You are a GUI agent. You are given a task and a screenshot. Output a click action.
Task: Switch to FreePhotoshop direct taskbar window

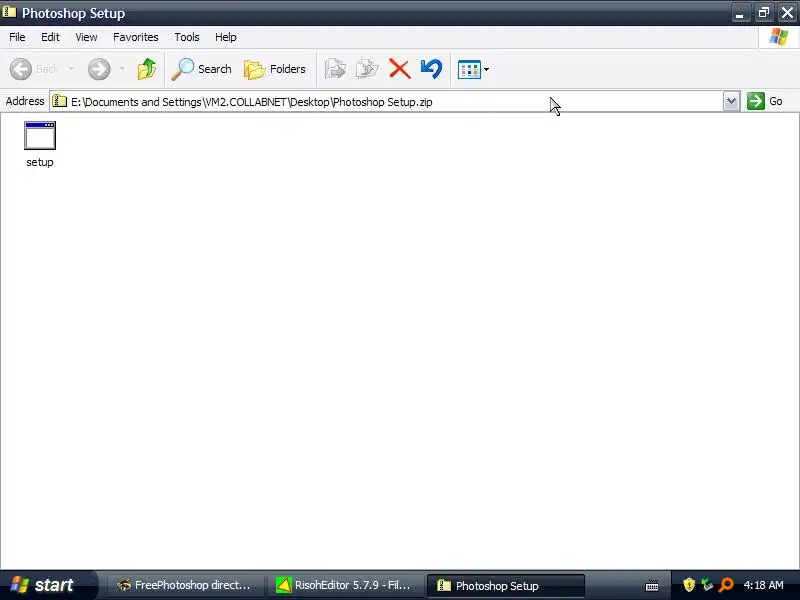185,585
